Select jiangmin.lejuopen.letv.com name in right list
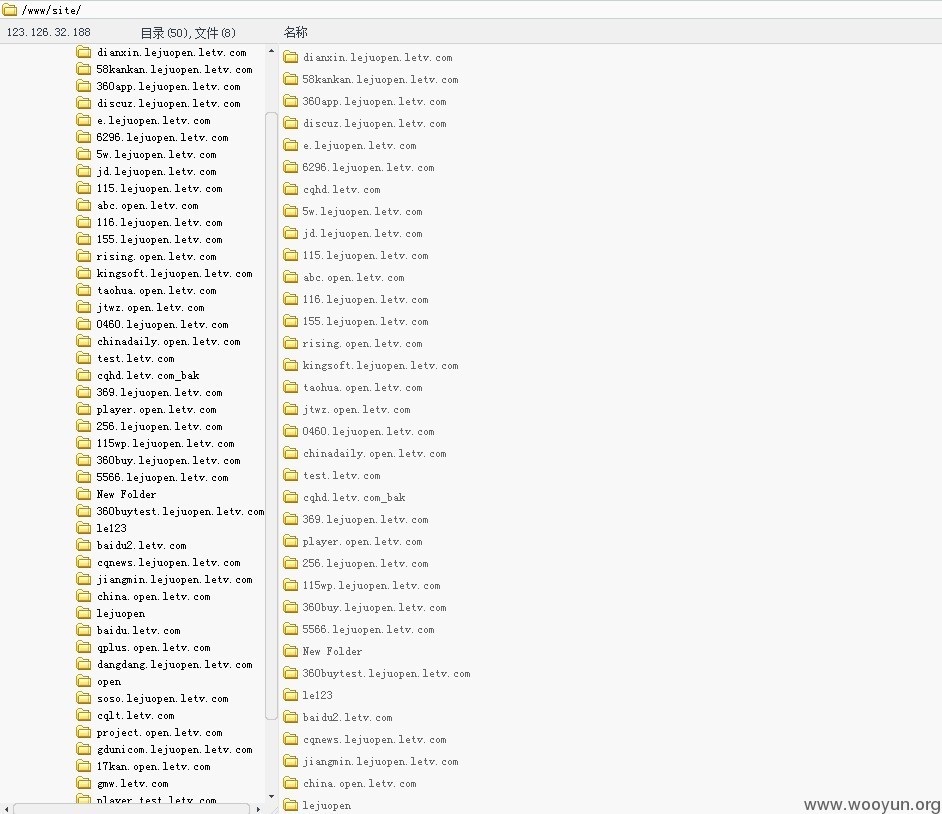Image resolution: width=942 pixels, height=814 pixels. [x=380, y=761]
